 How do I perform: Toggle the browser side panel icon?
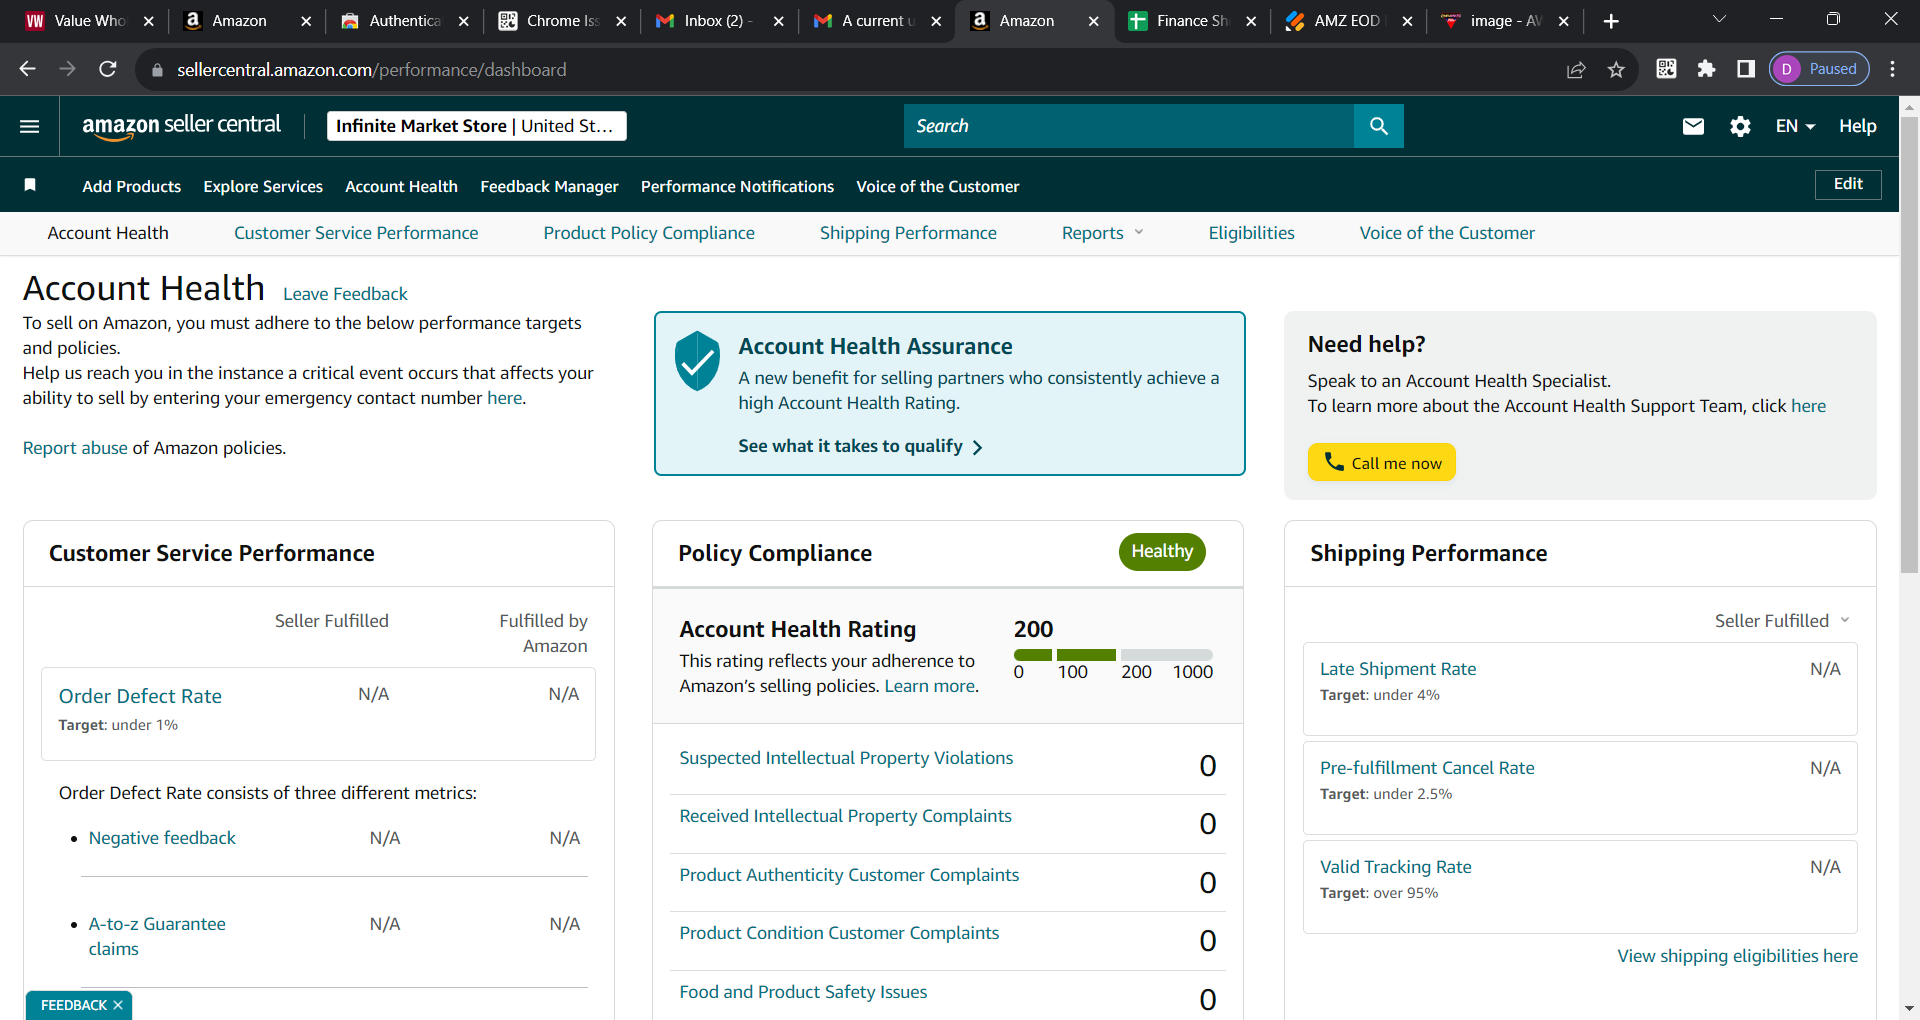(1746, 69)
